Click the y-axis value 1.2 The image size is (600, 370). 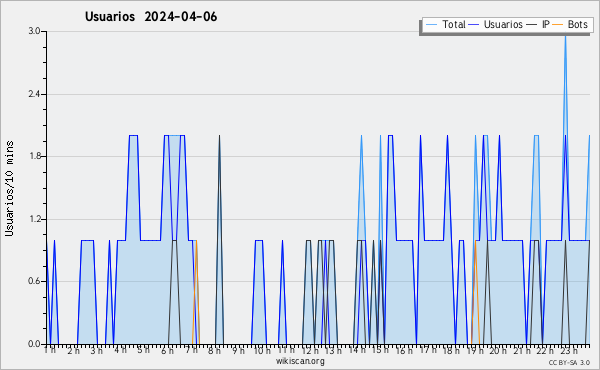pyautogui.click(x=34, y=219)
